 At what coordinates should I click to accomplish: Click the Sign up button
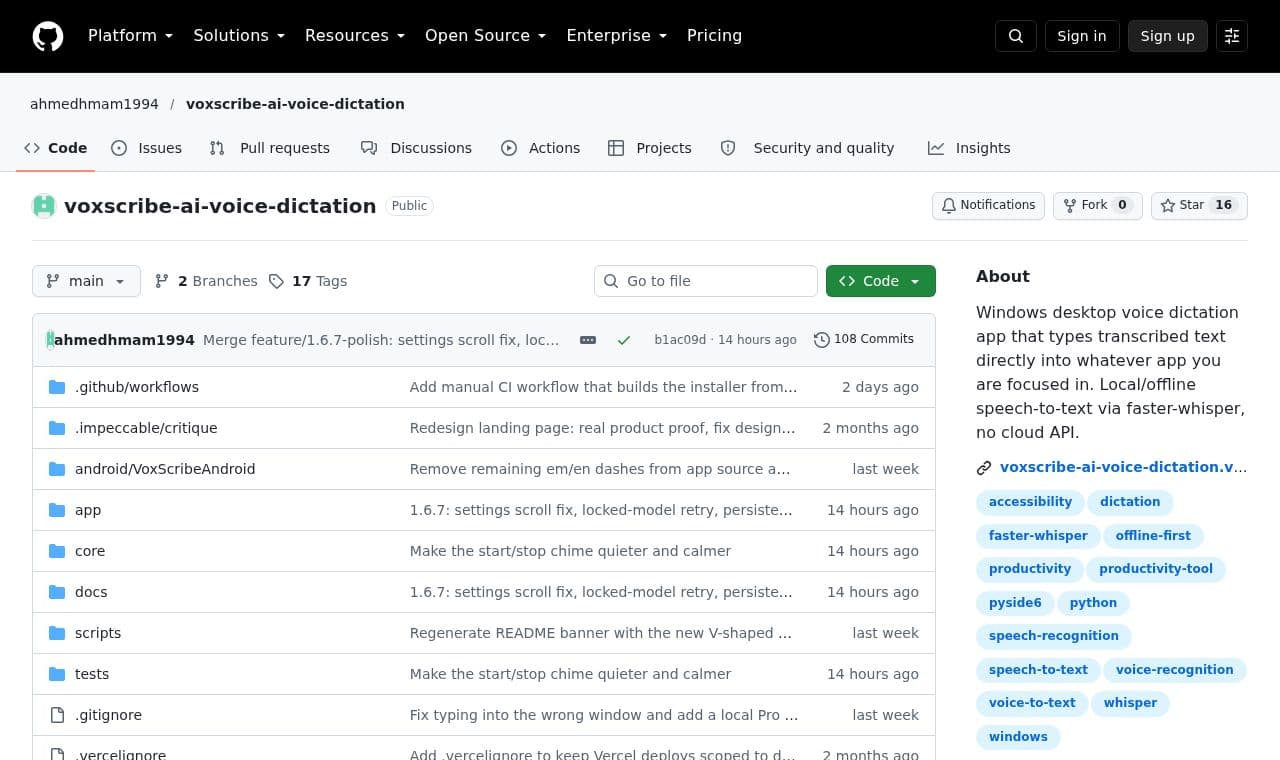(1167, 36)
